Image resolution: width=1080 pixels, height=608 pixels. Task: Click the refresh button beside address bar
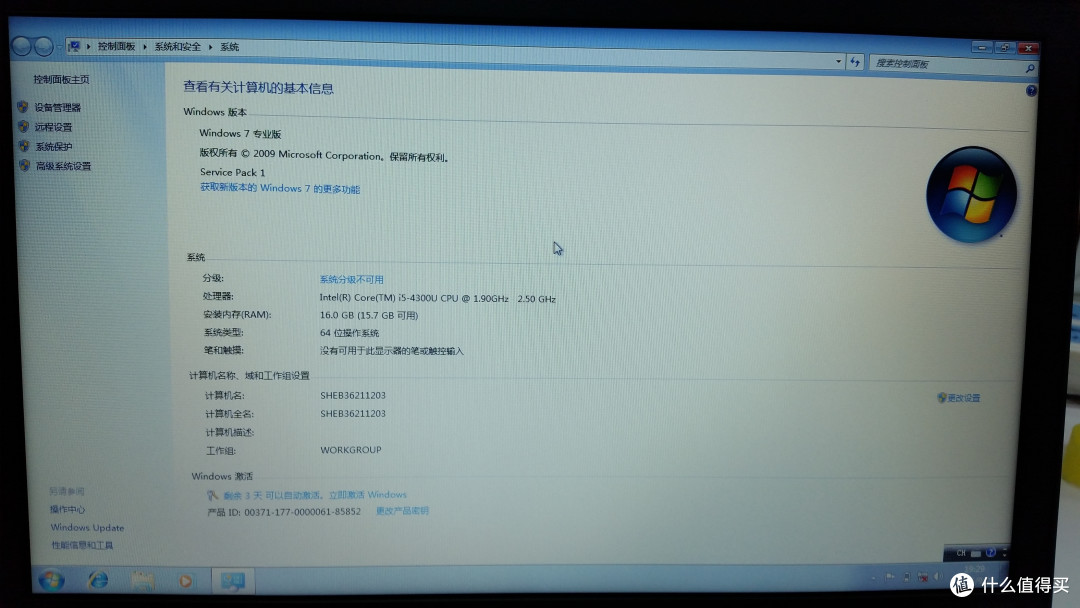click(855, 62)
